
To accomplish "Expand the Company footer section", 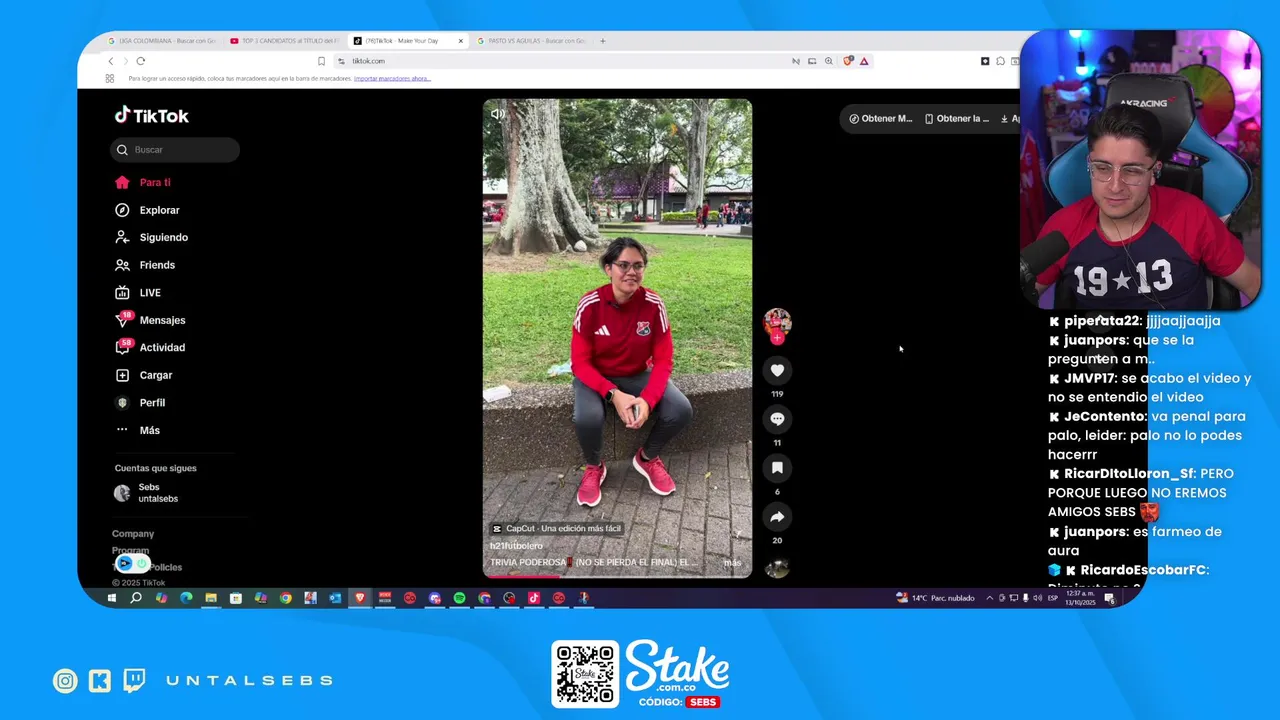I will click(133, 534).
